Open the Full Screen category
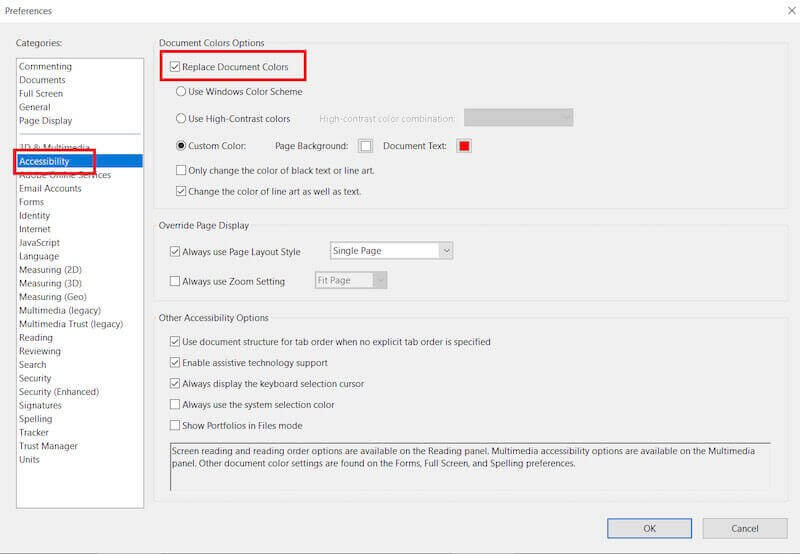 (x=41, y=94)
